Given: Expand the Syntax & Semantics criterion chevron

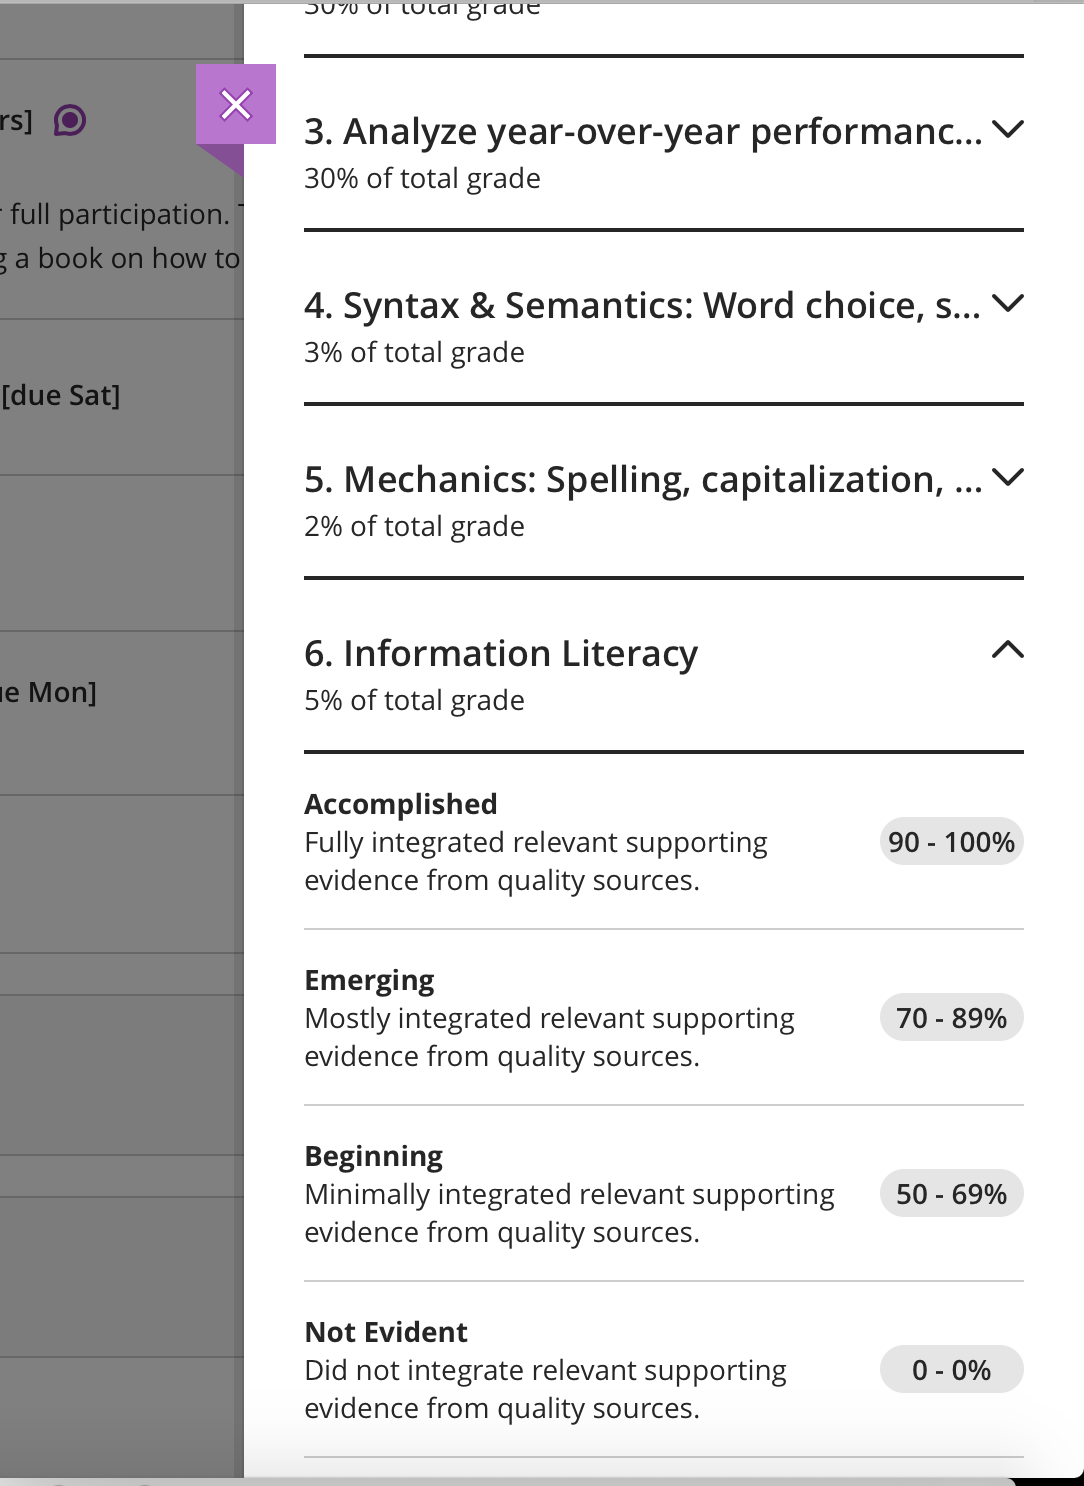Looking at the screenshot, I should tap(1008, 303).
